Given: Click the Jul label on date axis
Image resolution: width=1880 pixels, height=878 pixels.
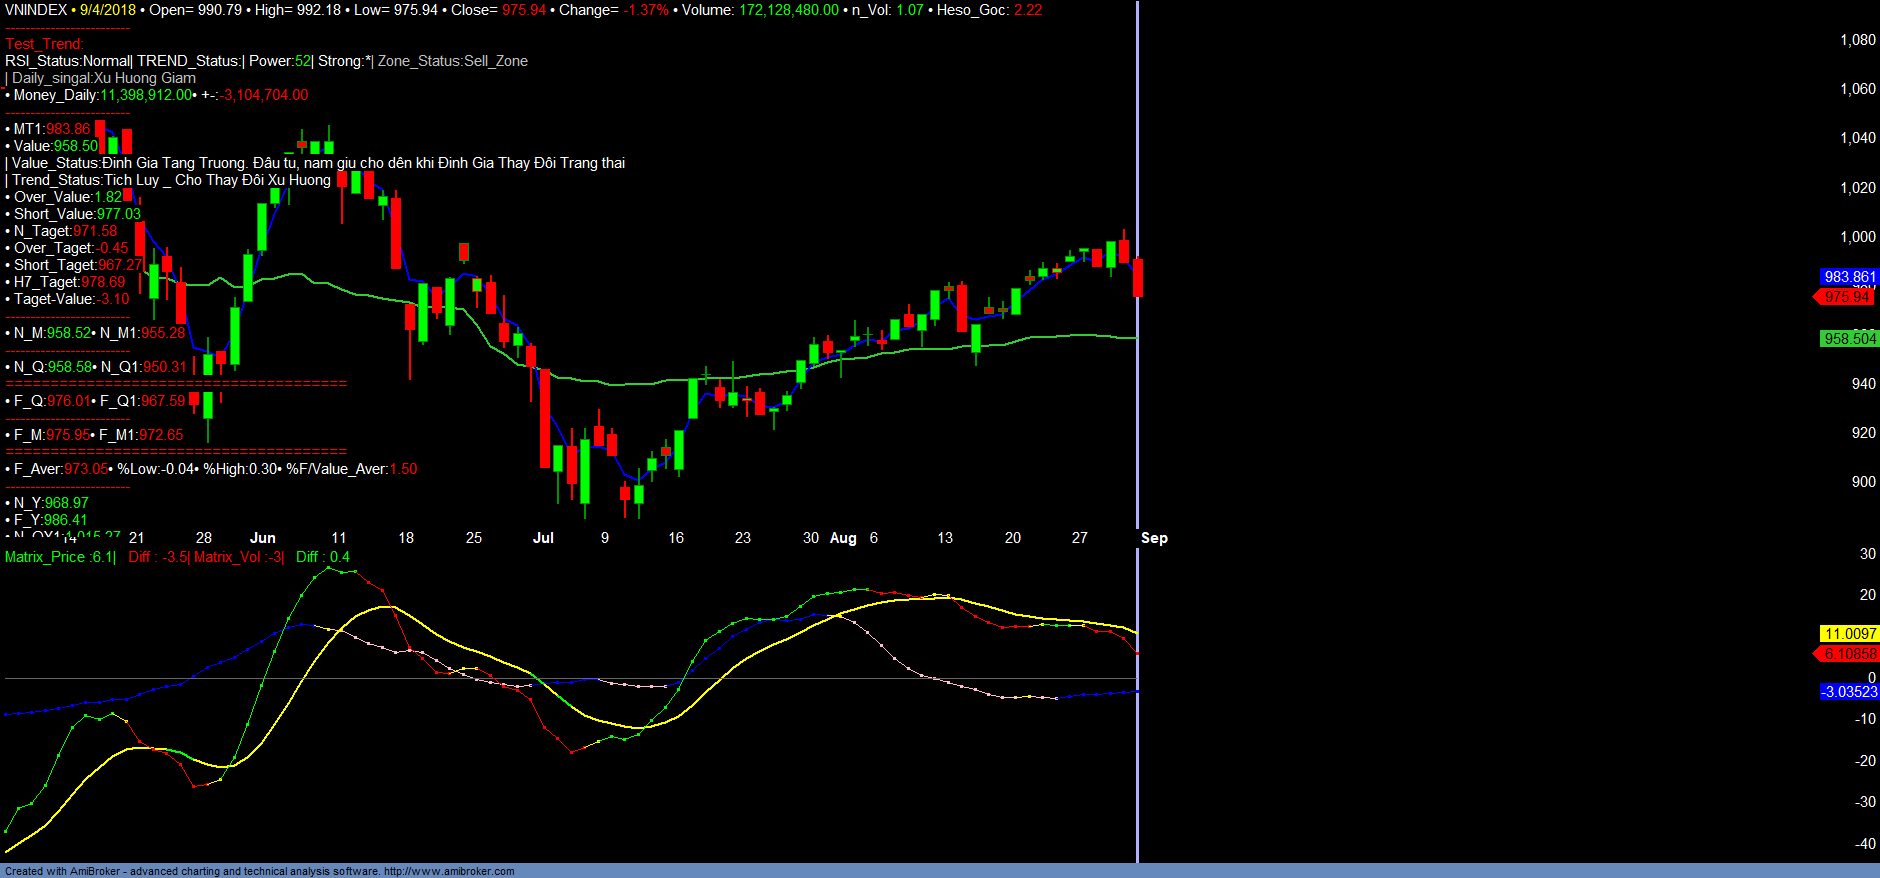Looking at the screenshot, I should coord(543,538).
